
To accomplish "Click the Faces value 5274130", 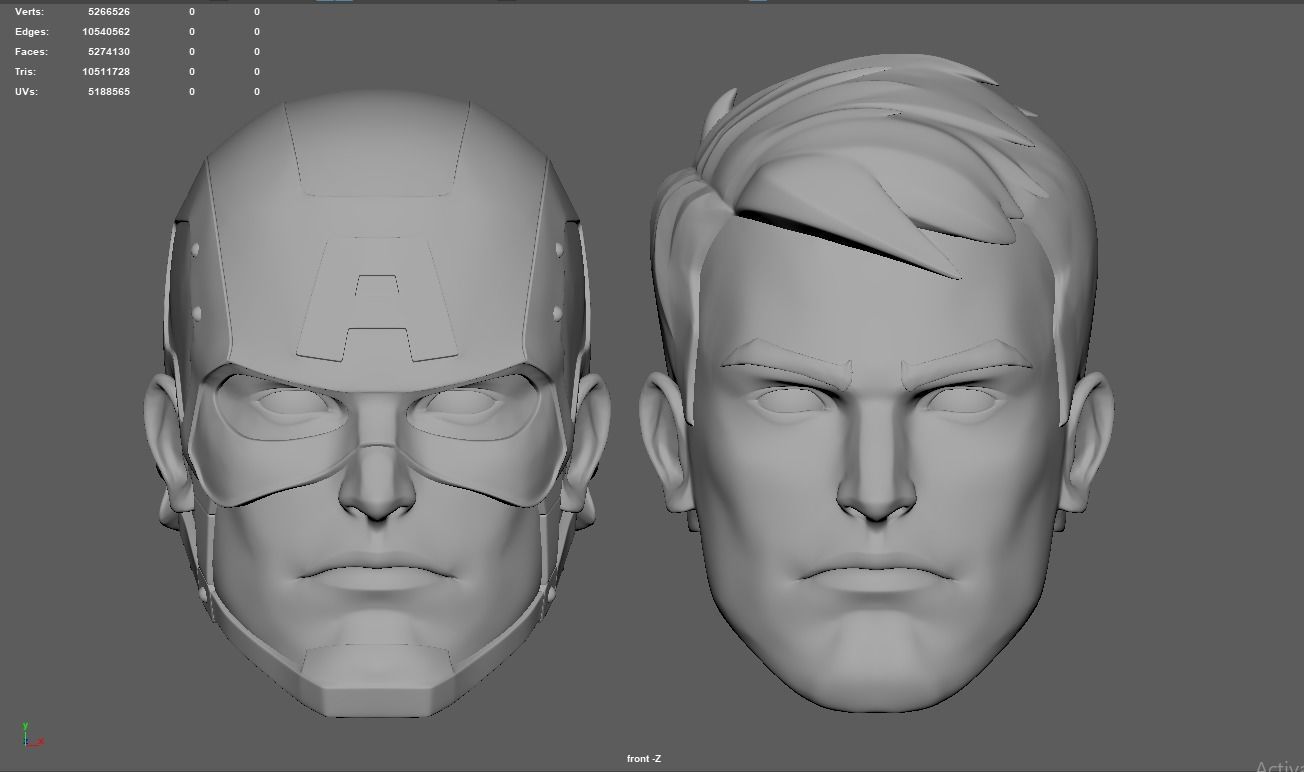I will [x=109, y=52].
